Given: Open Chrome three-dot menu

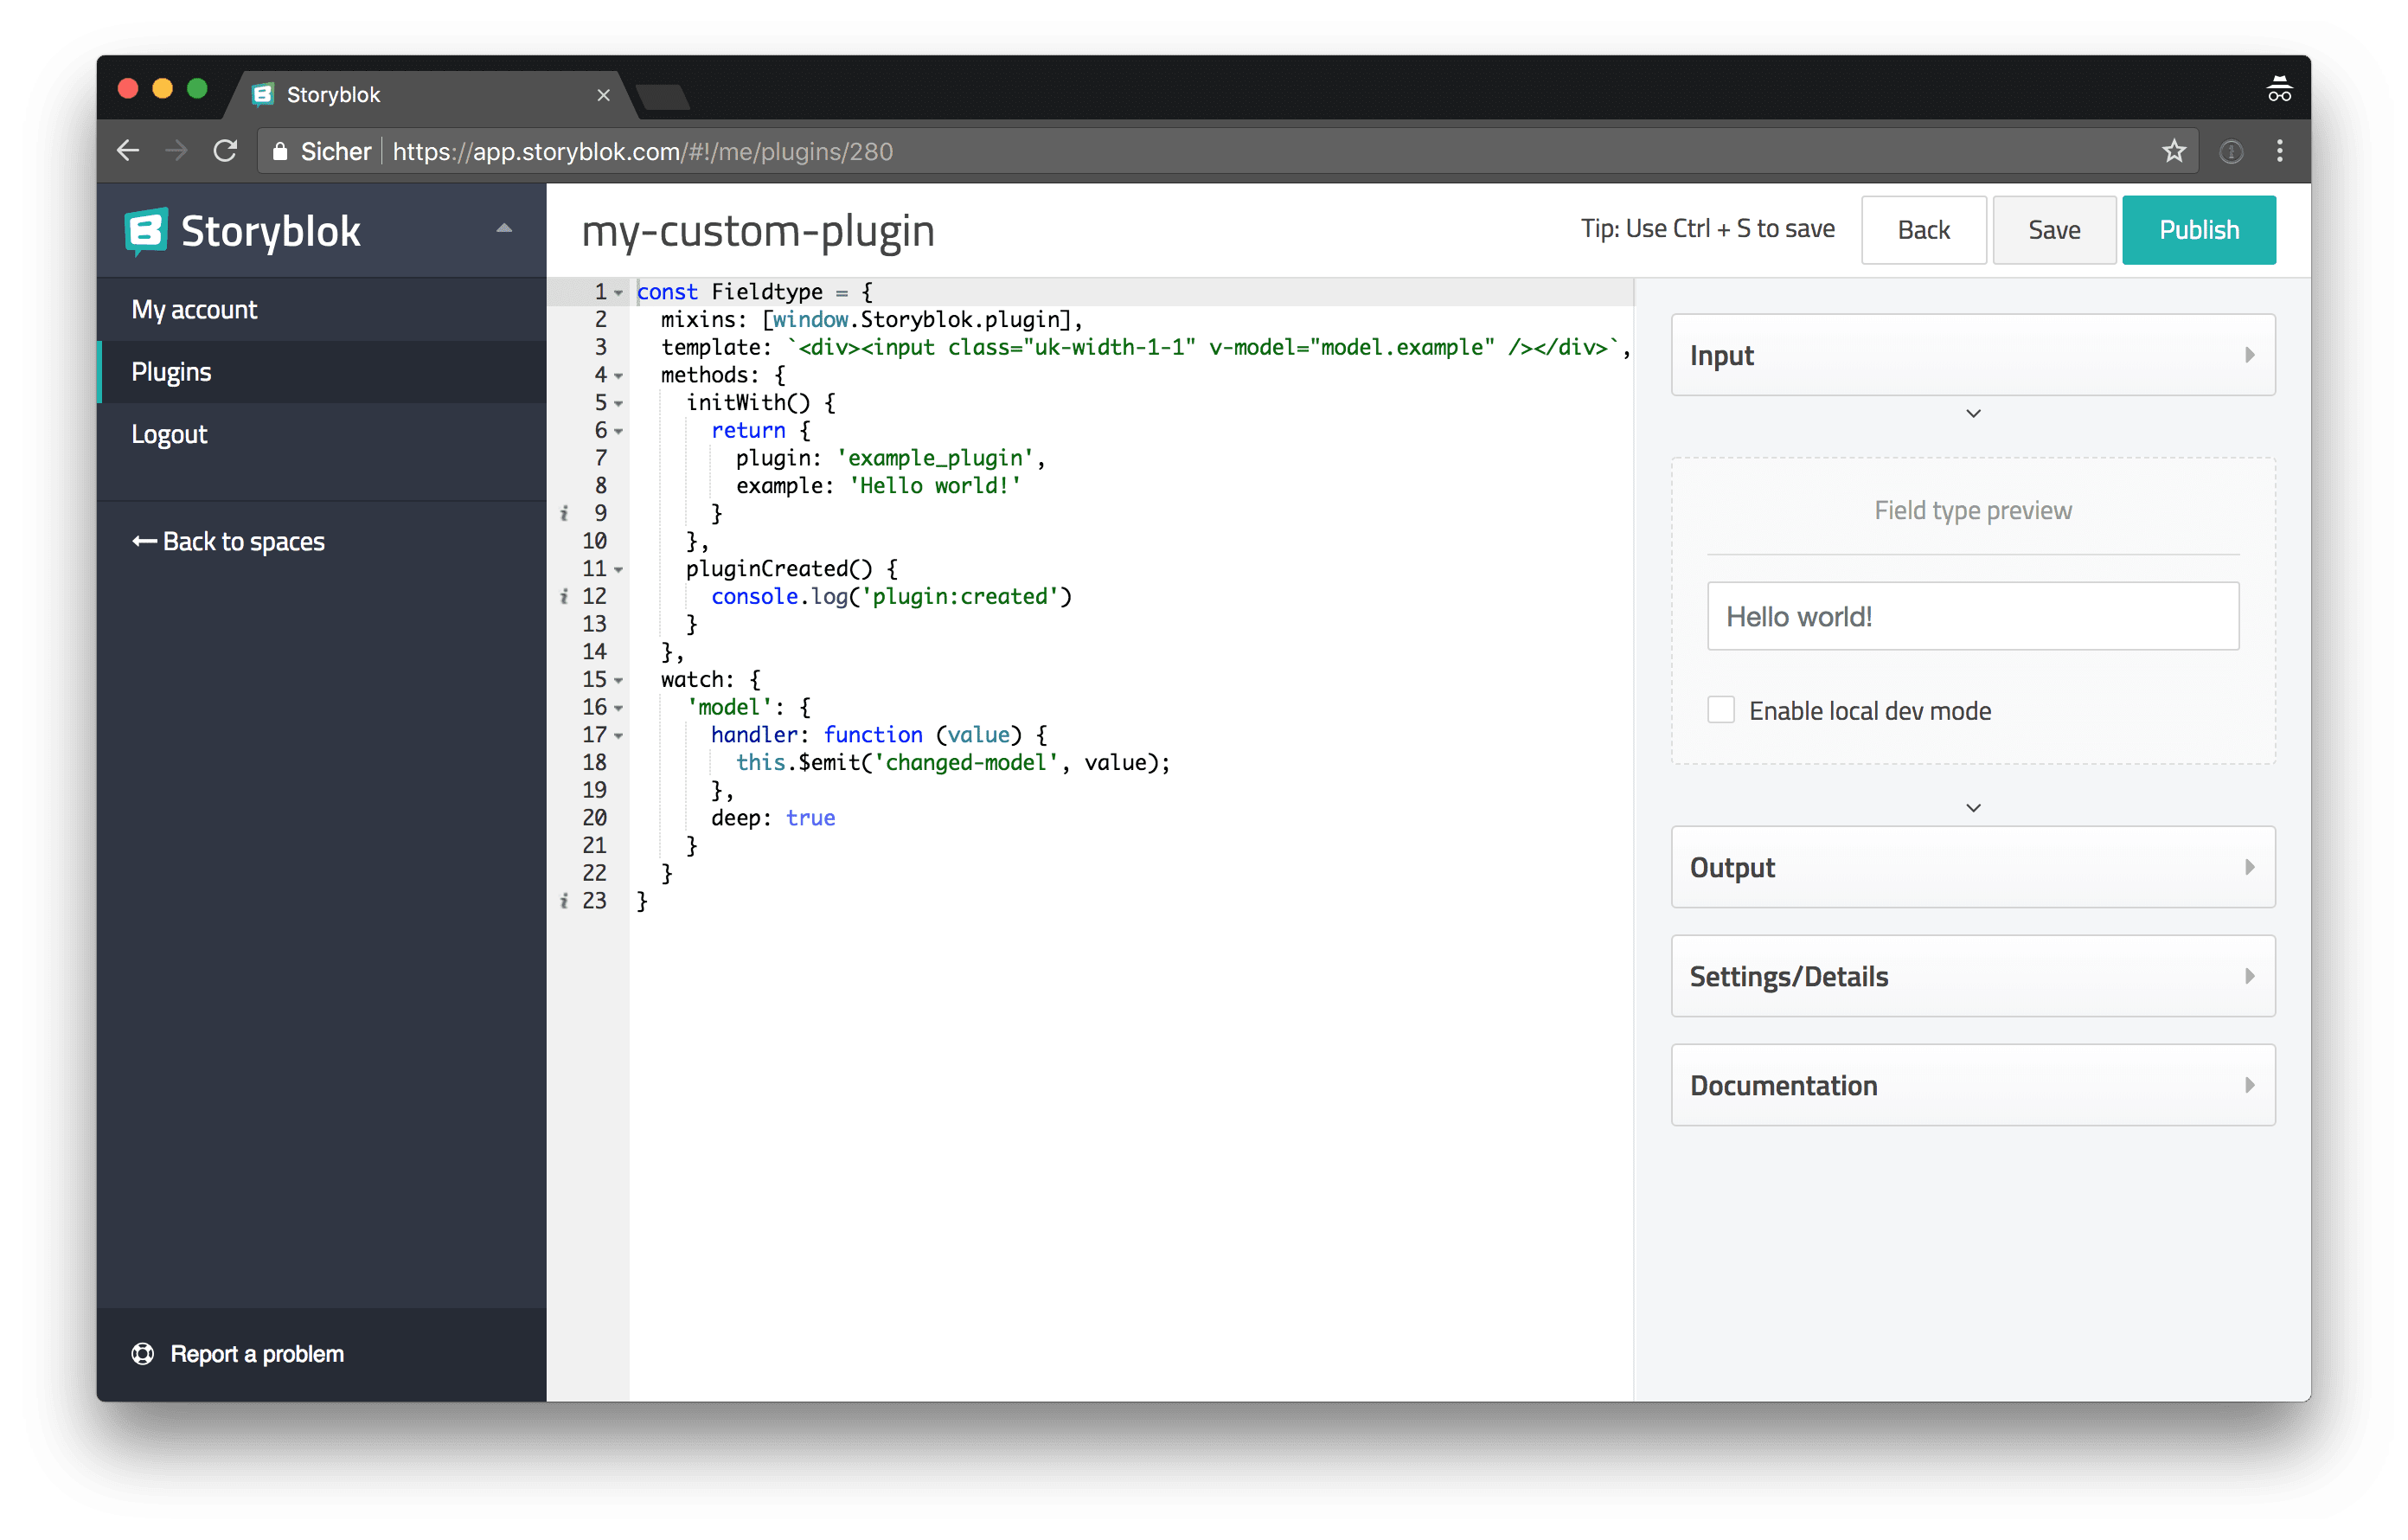Looking at the screenshot, I should click(x=2279, y=151).
